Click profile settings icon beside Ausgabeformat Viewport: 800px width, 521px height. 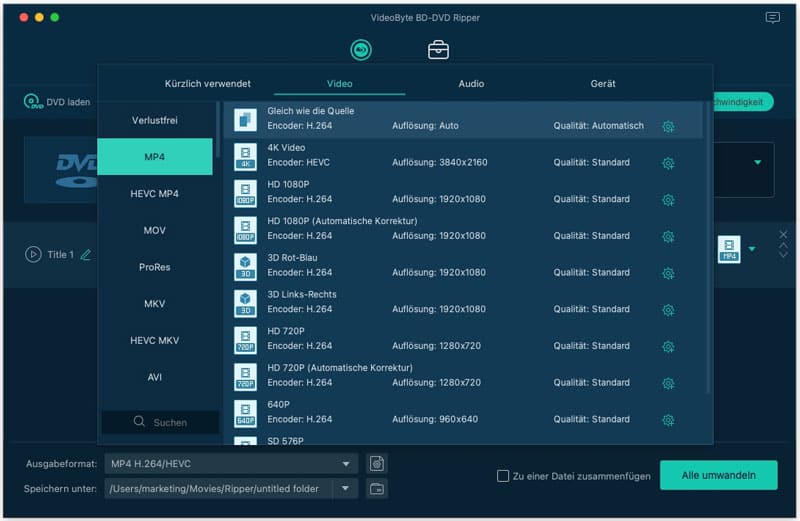(x=376, y=463)
